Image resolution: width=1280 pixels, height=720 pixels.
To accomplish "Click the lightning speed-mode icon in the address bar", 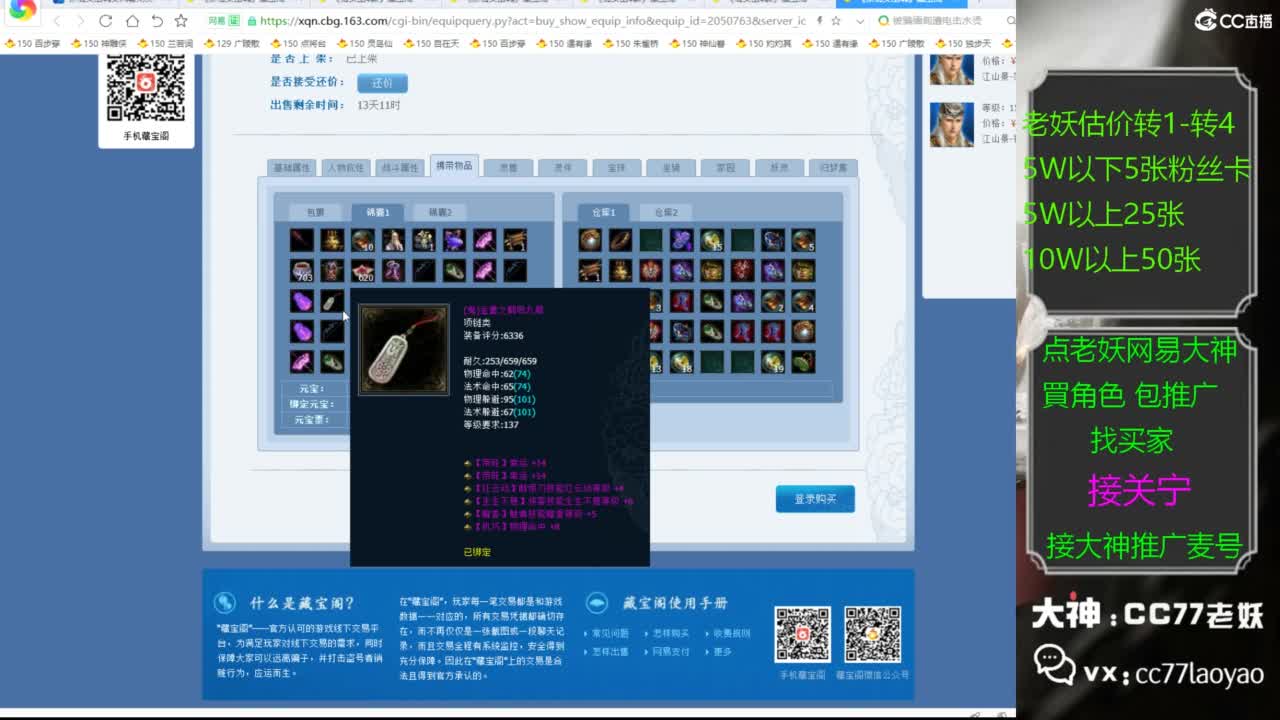I will click(x=820, y=20).
